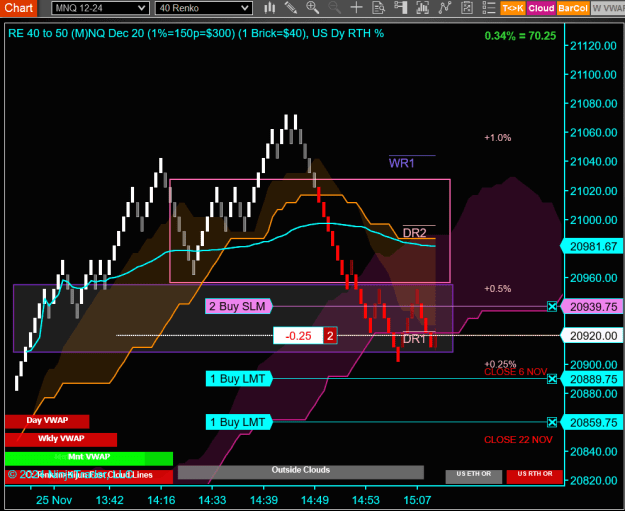The height and width of the screenshot is (511, 625).
Task: Open the chart trader panel icon
Action: pyautogui.click(x=400, y=8)
